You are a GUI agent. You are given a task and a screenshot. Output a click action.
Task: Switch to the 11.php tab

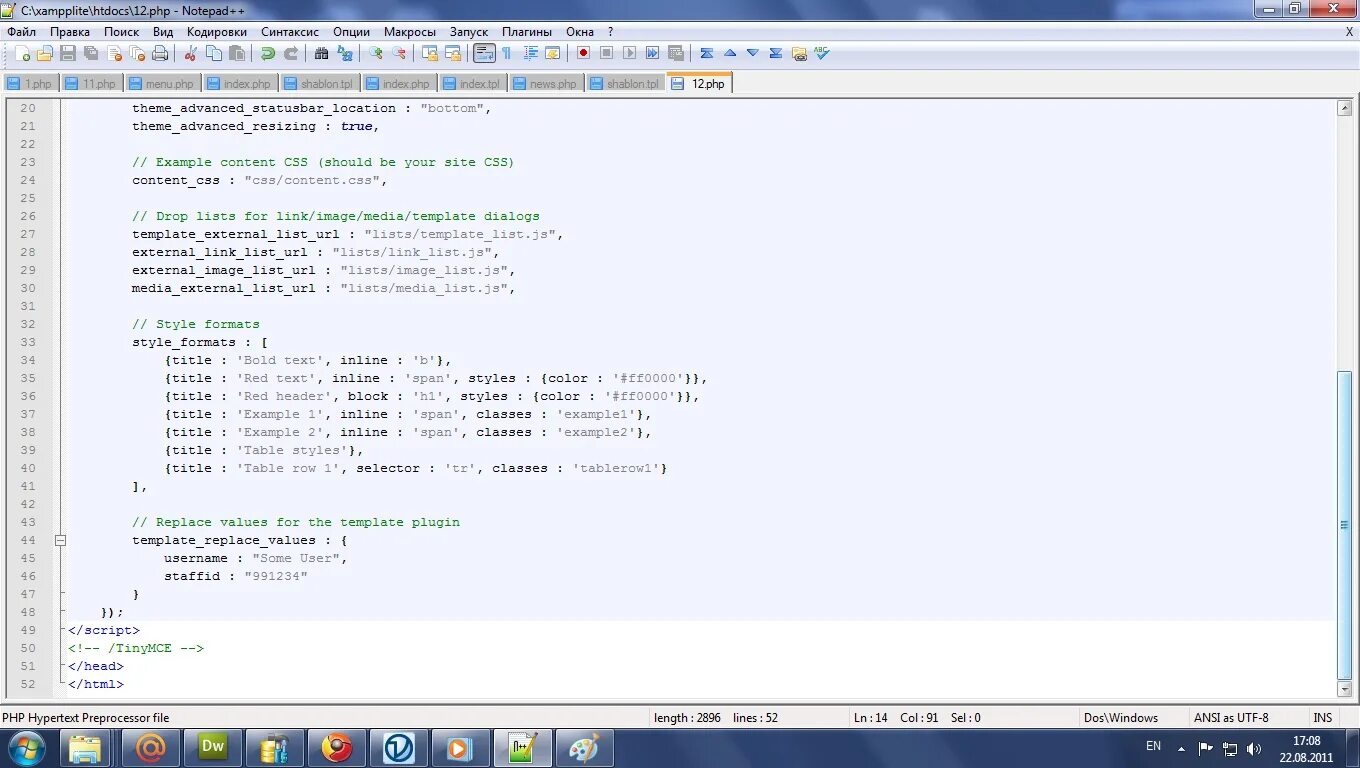[x=91, y=84]
